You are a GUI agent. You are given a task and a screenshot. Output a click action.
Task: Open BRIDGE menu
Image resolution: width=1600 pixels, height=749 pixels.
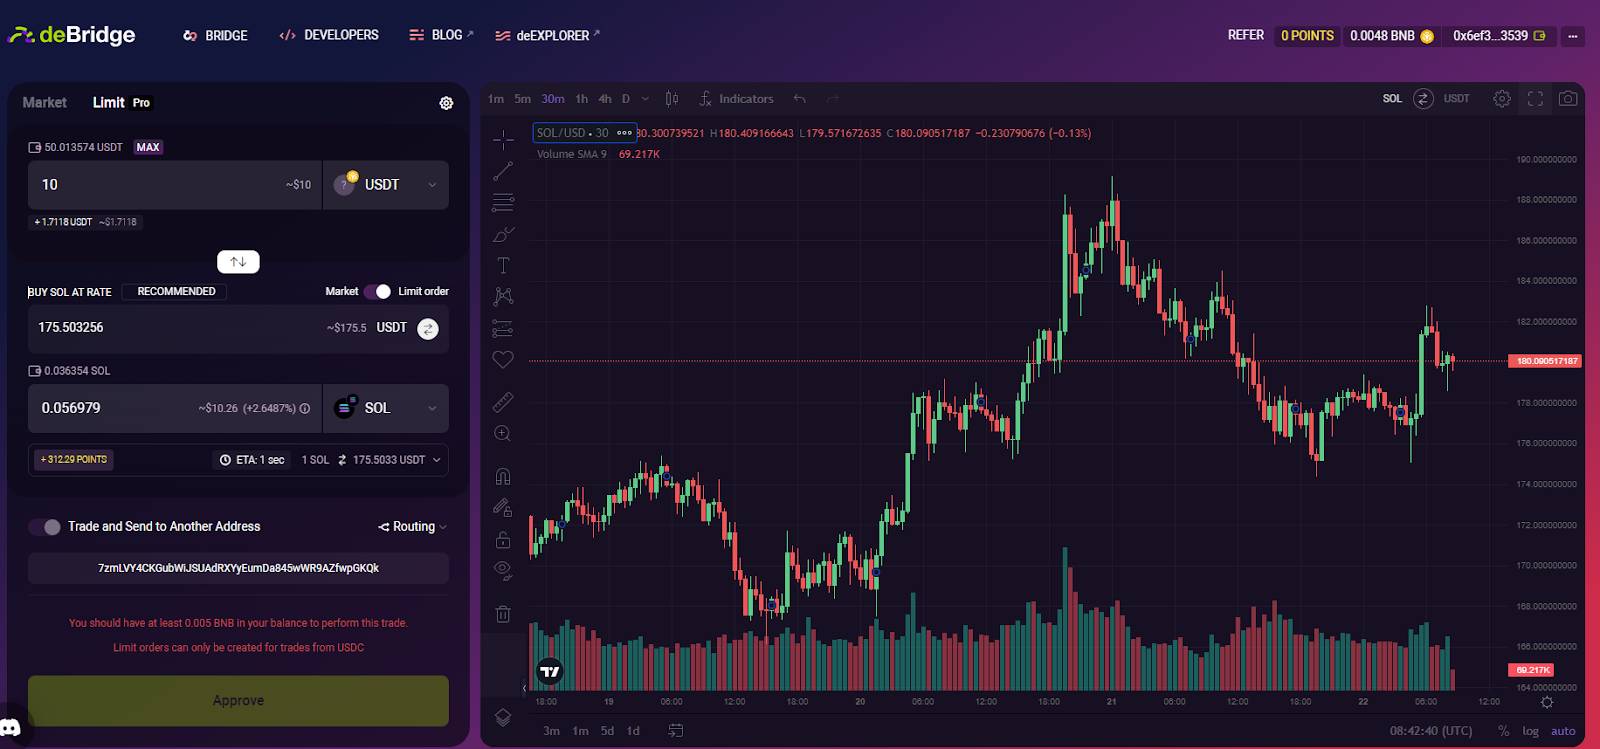click(215, 36)
